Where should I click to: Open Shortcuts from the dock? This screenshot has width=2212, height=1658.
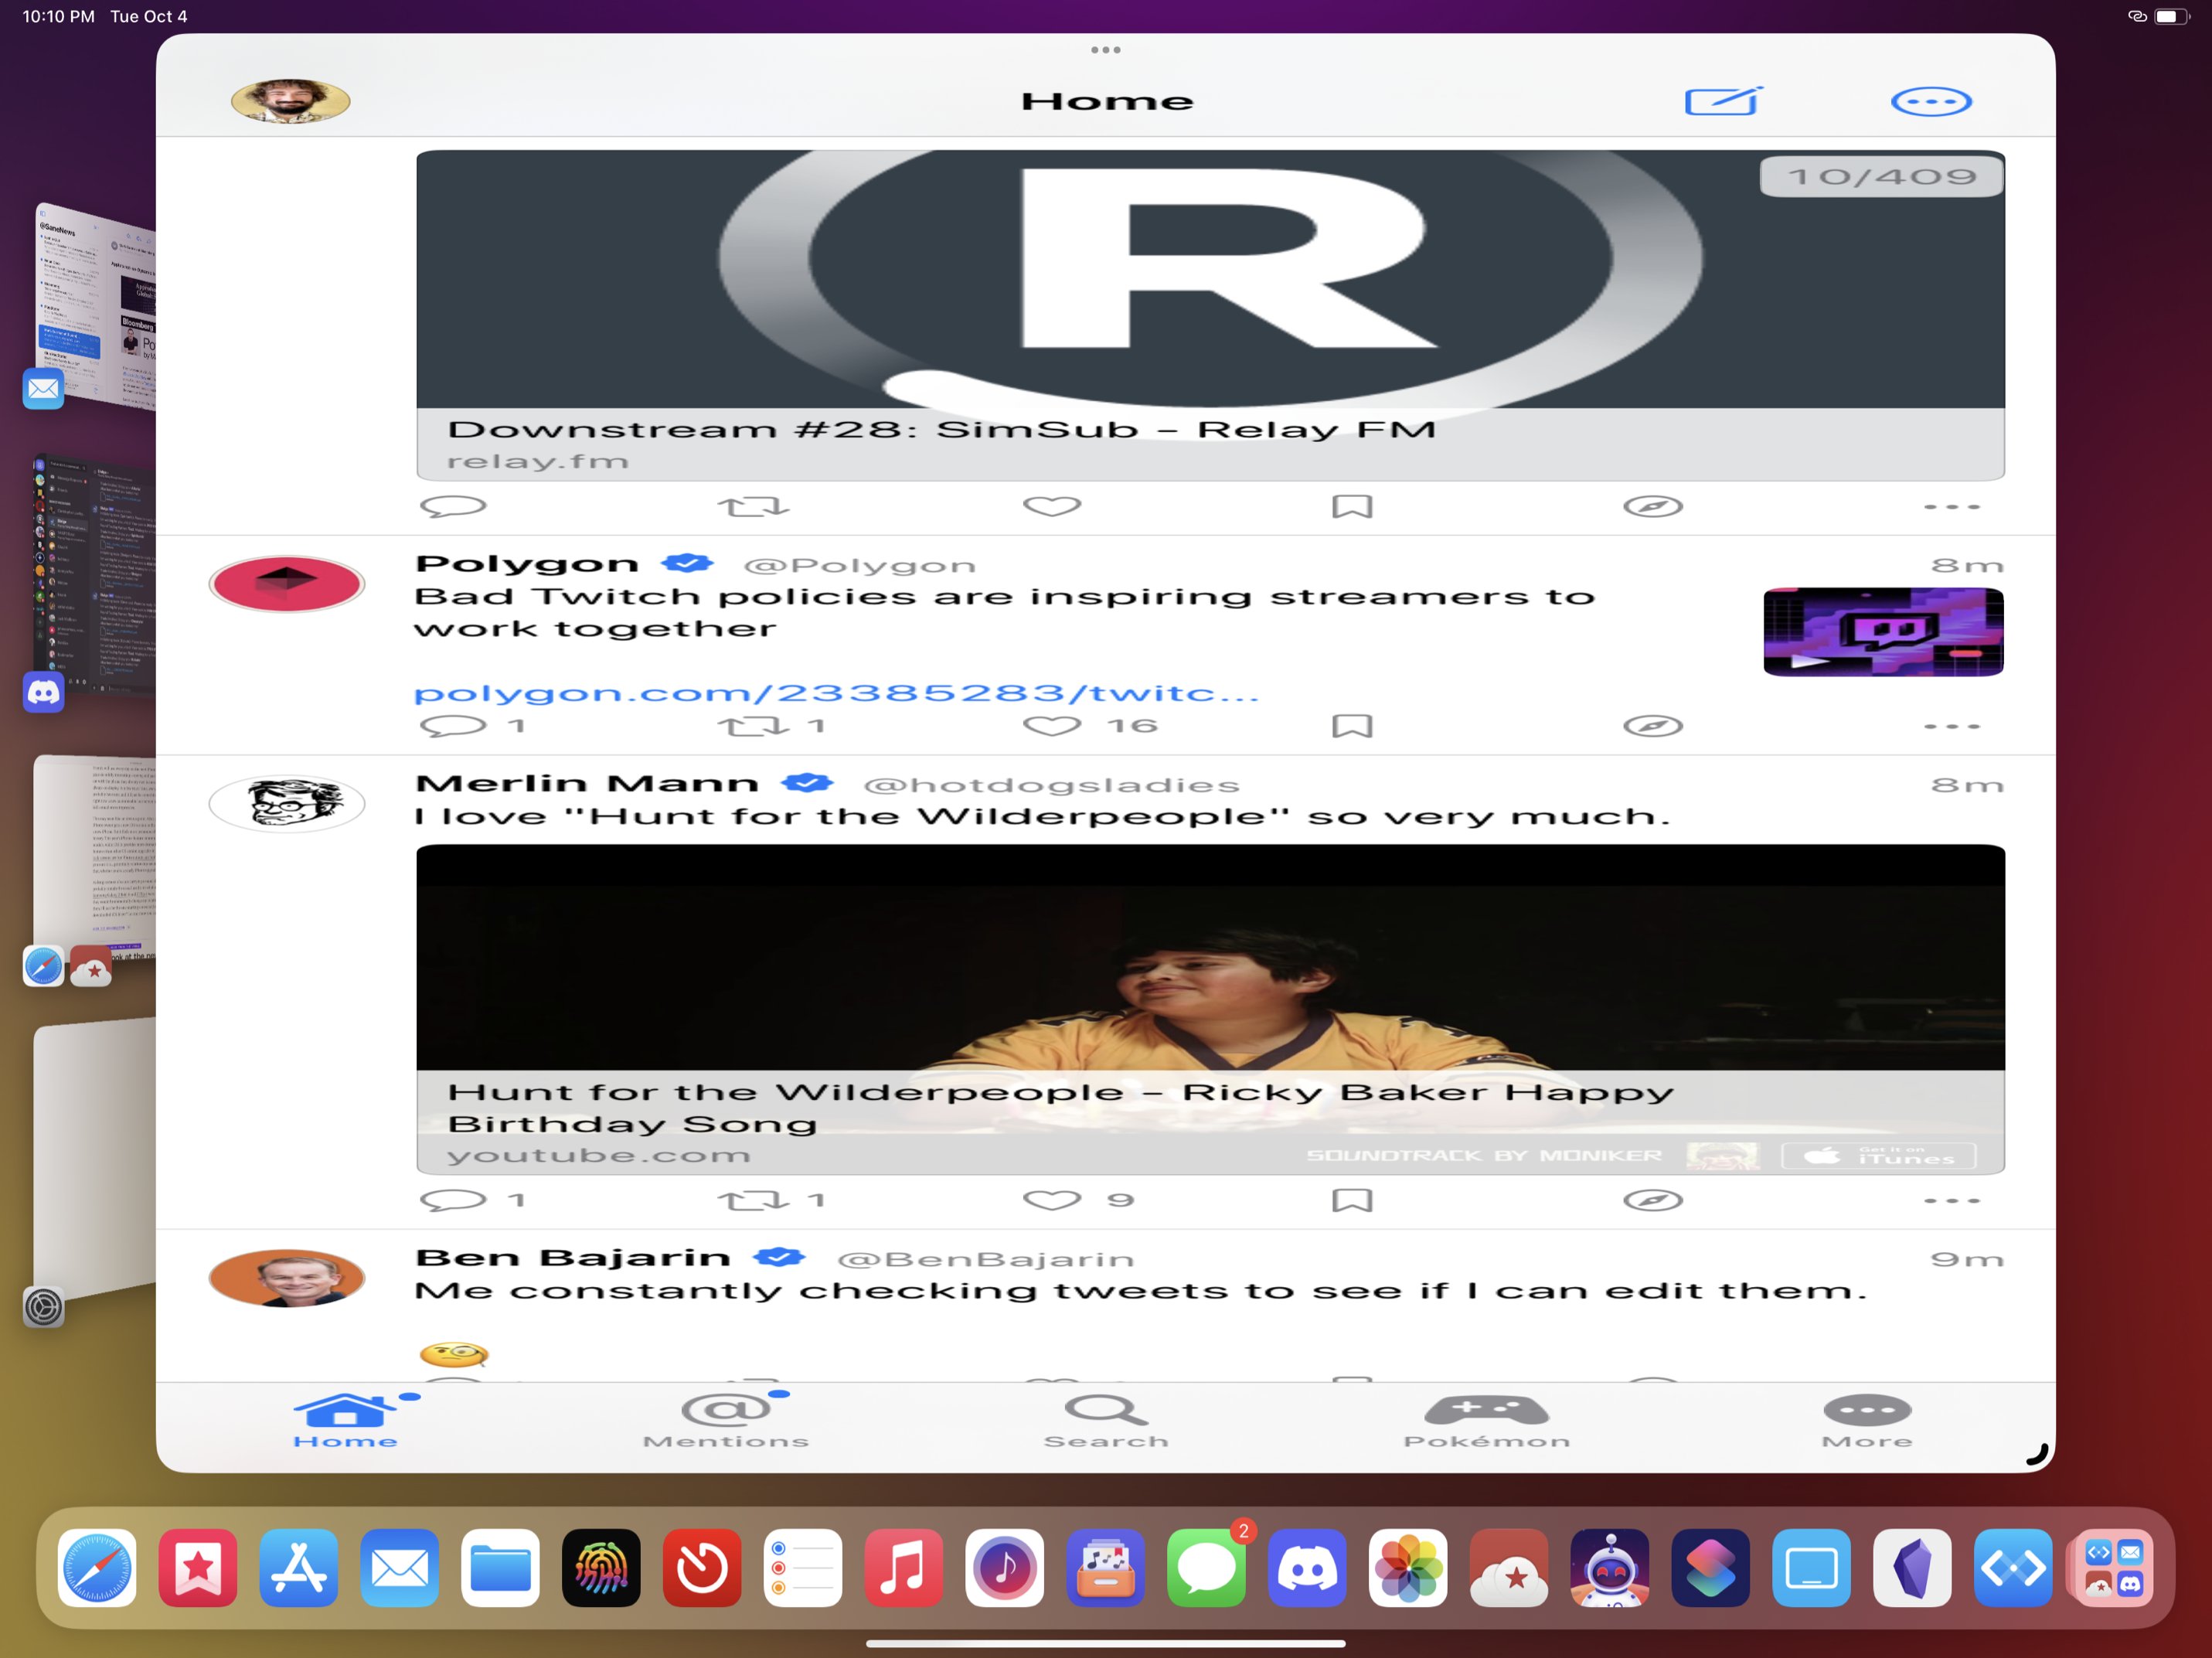1710,1567
